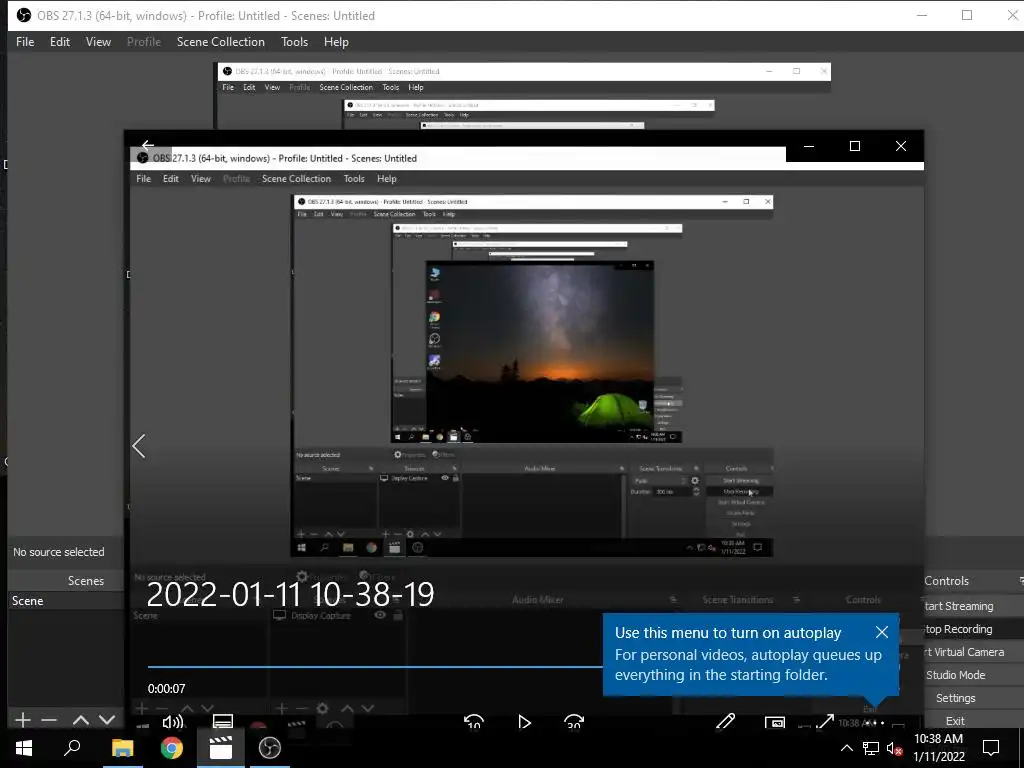Open the taskbar clock and calendar
1024x768 pixels.
coord(938,748)
